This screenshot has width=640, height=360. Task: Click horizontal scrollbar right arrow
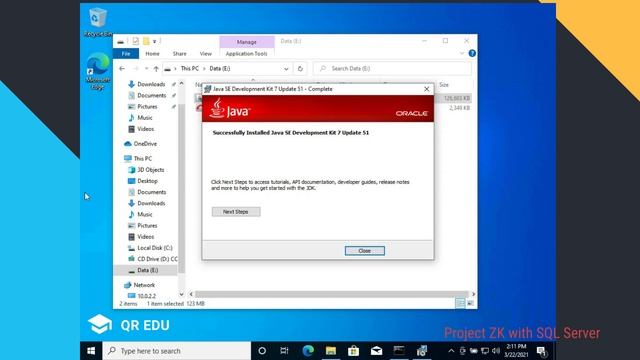coord(473,294)
